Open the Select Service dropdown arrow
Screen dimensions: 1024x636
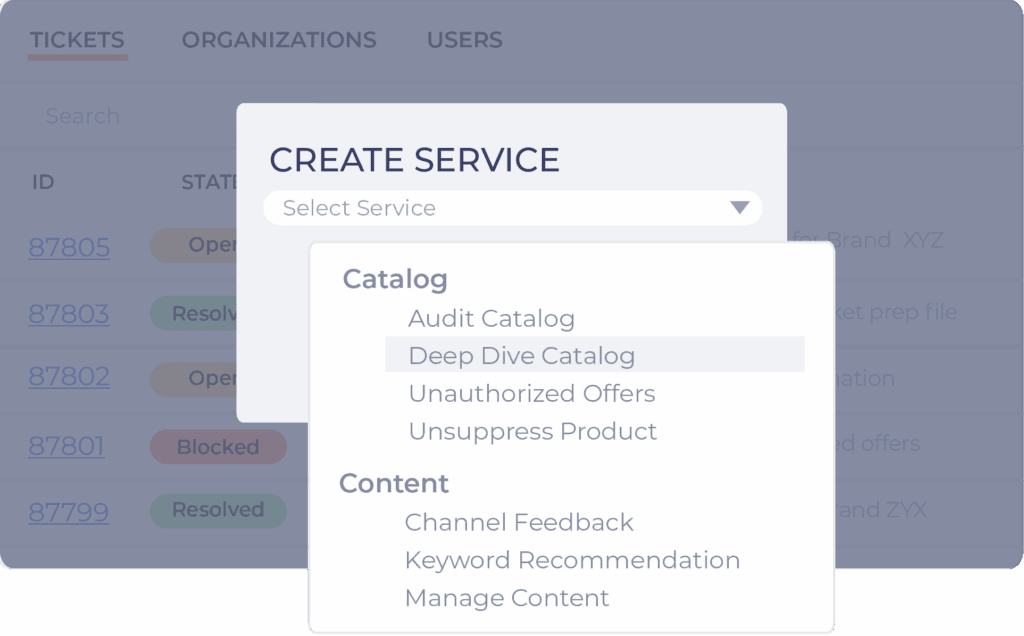[739, 208]
